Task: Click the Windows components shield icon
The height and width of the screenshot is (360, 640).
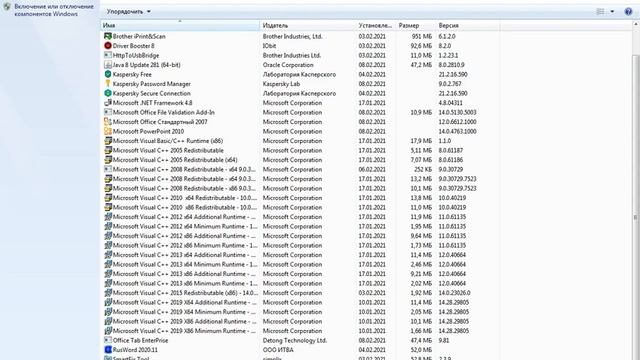Action: tap(7, 7)
